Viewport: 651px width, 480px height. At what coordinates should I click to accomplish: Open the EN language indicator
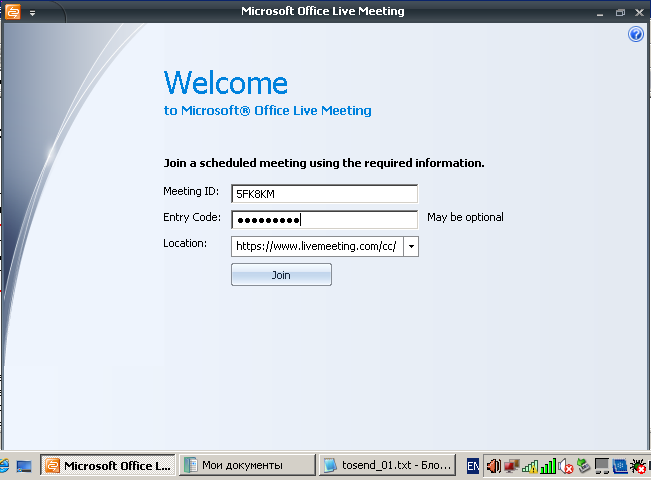(472, 466)
